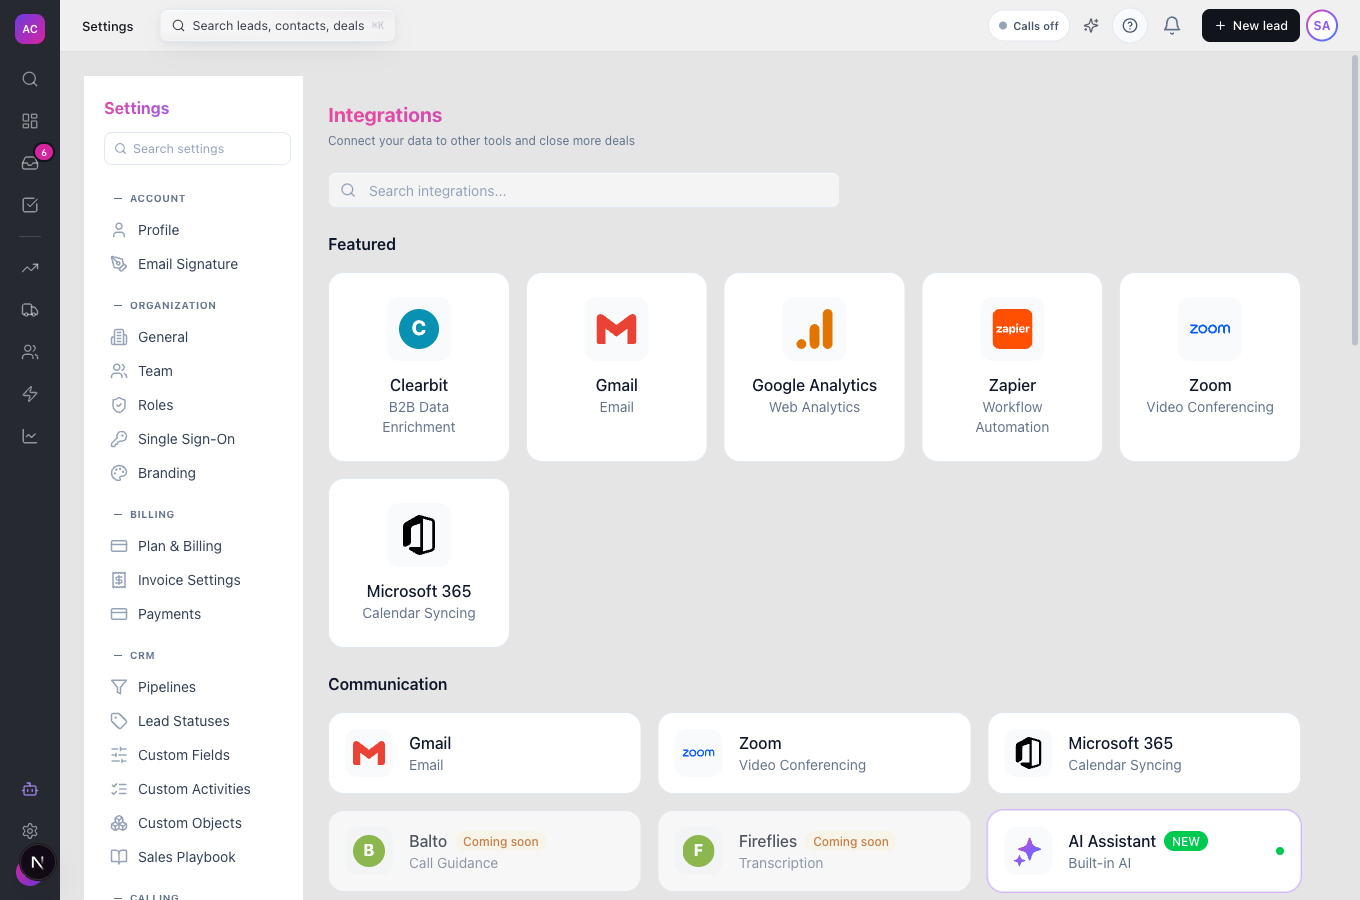This screenshot has width=1360, height=900.
Task: Collapse the Organization section in settings
Action: (x=165, y=306)
